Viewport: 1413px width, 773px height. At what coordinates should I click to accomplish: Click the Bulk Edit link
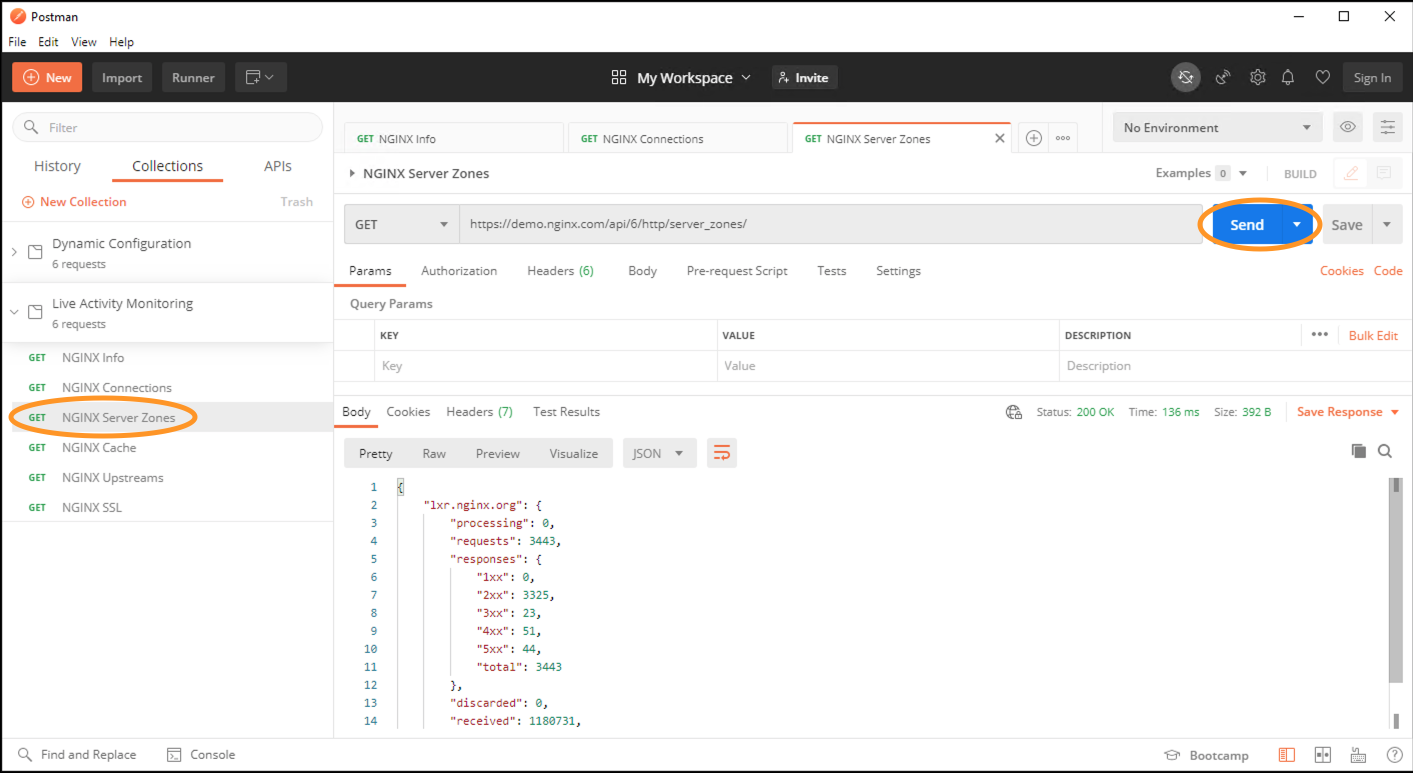pos(1373,335)
